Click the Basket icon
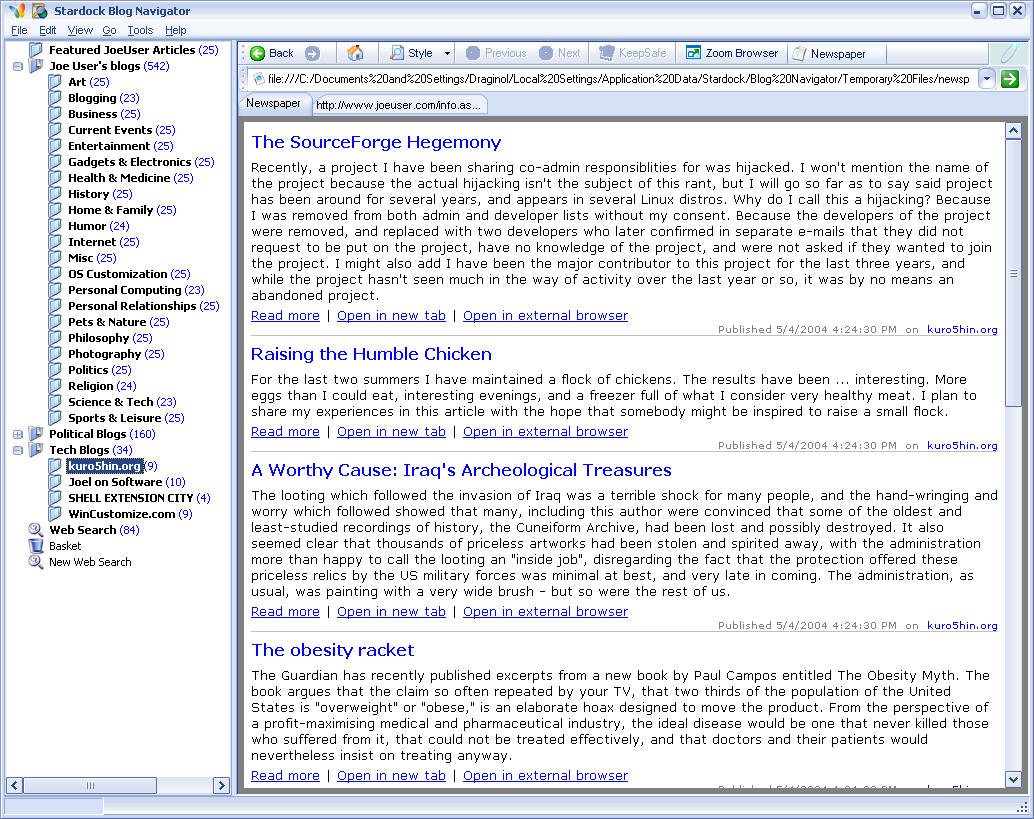The image size is (1034, 819). point(36,546)
